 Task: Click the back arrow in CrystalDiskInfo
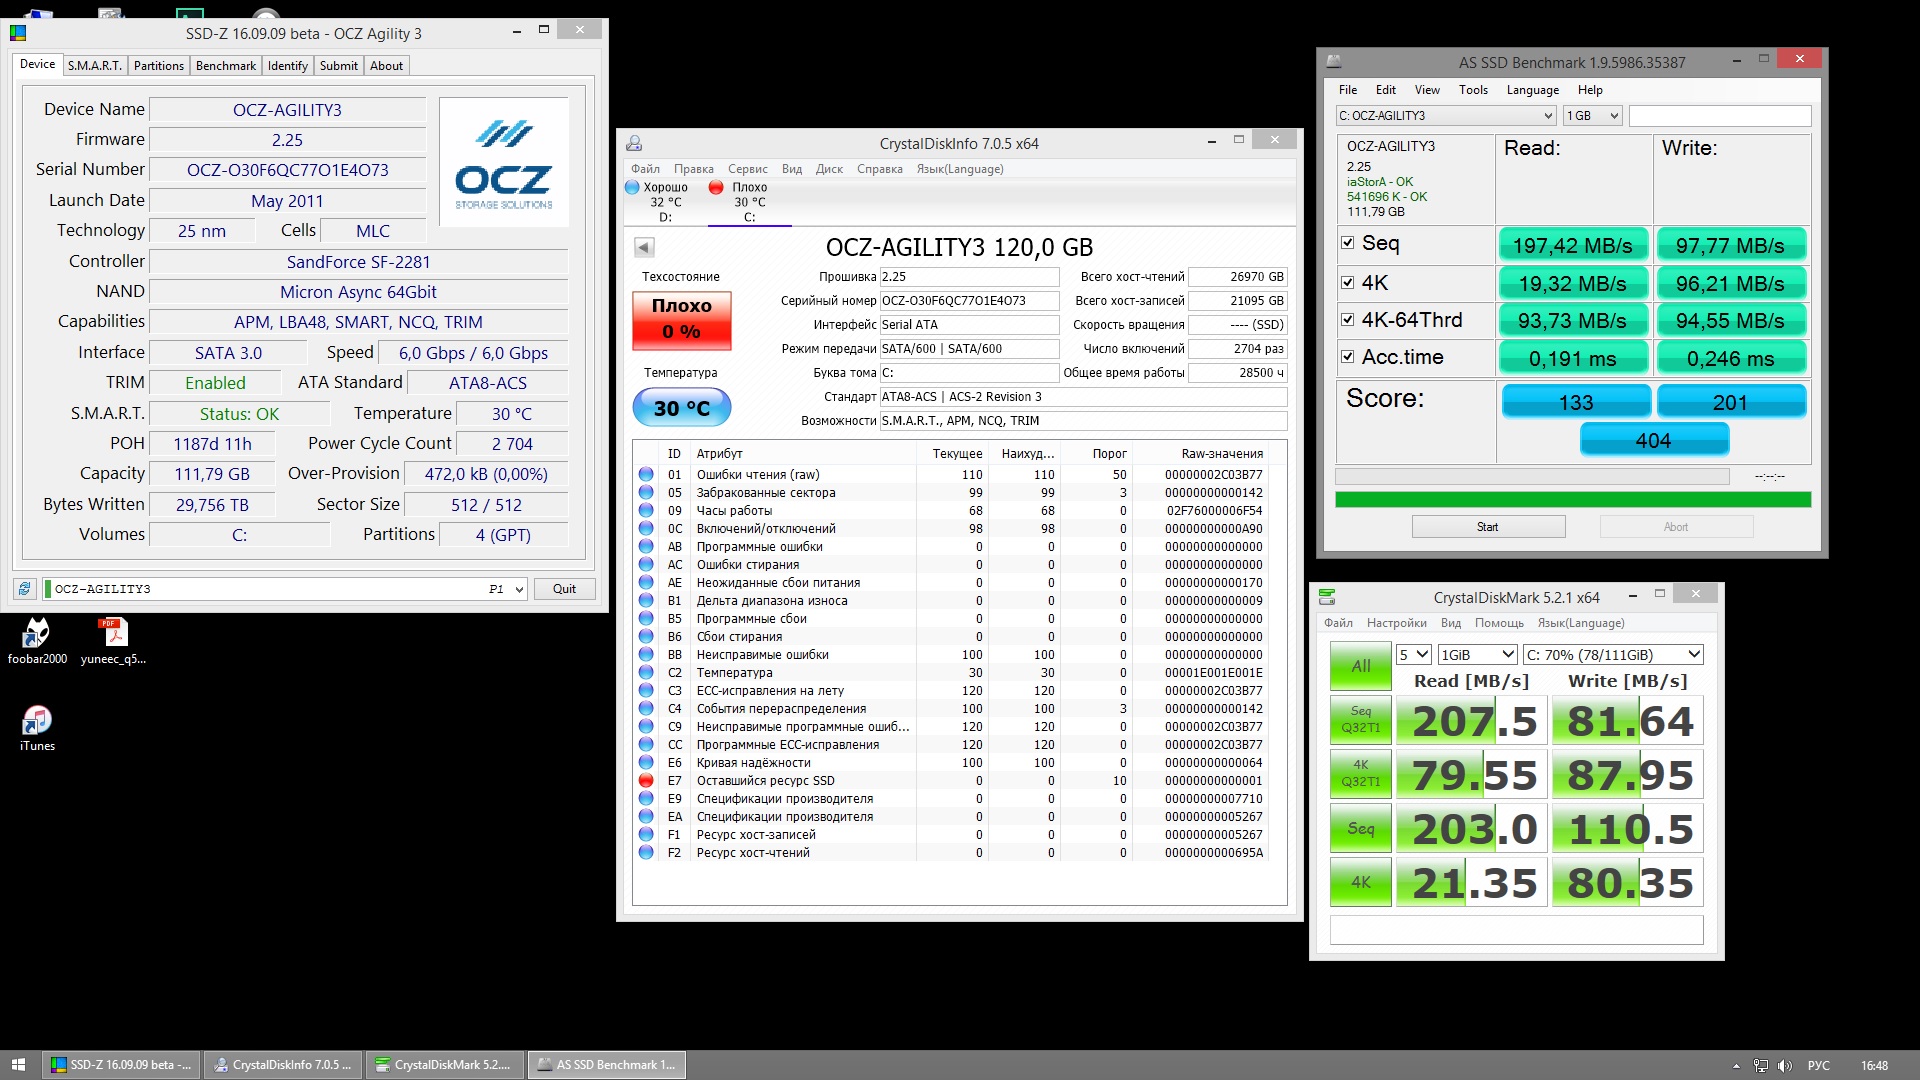644,247
